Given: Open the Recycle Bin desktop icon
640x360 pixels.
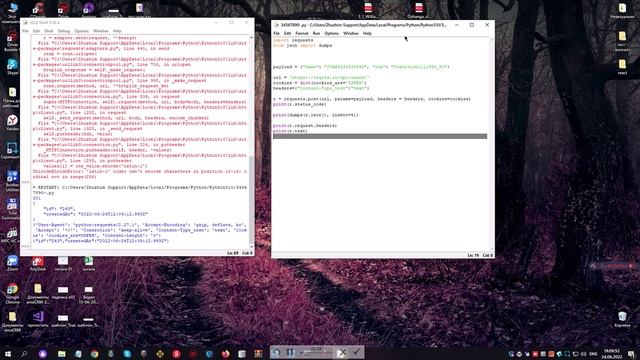Looking at the screenshot, I should tap(622, 318).
